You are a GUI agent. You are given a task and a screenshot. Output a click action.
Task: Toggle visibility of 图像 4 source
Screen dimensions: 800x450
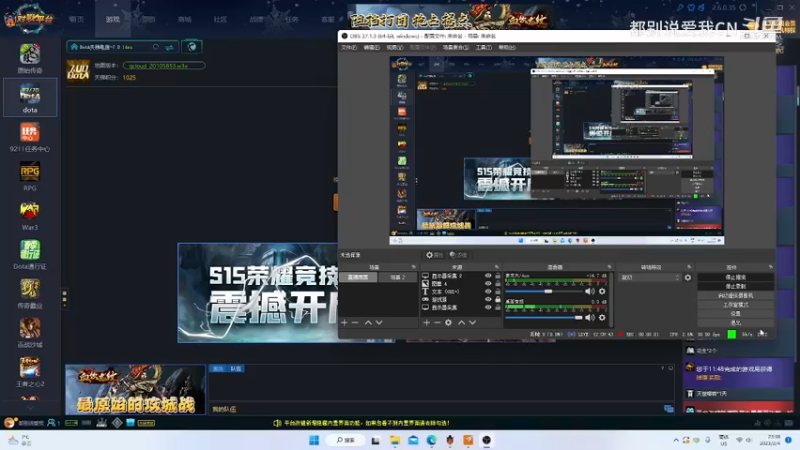pyautogui.click(x=488, y=284)
